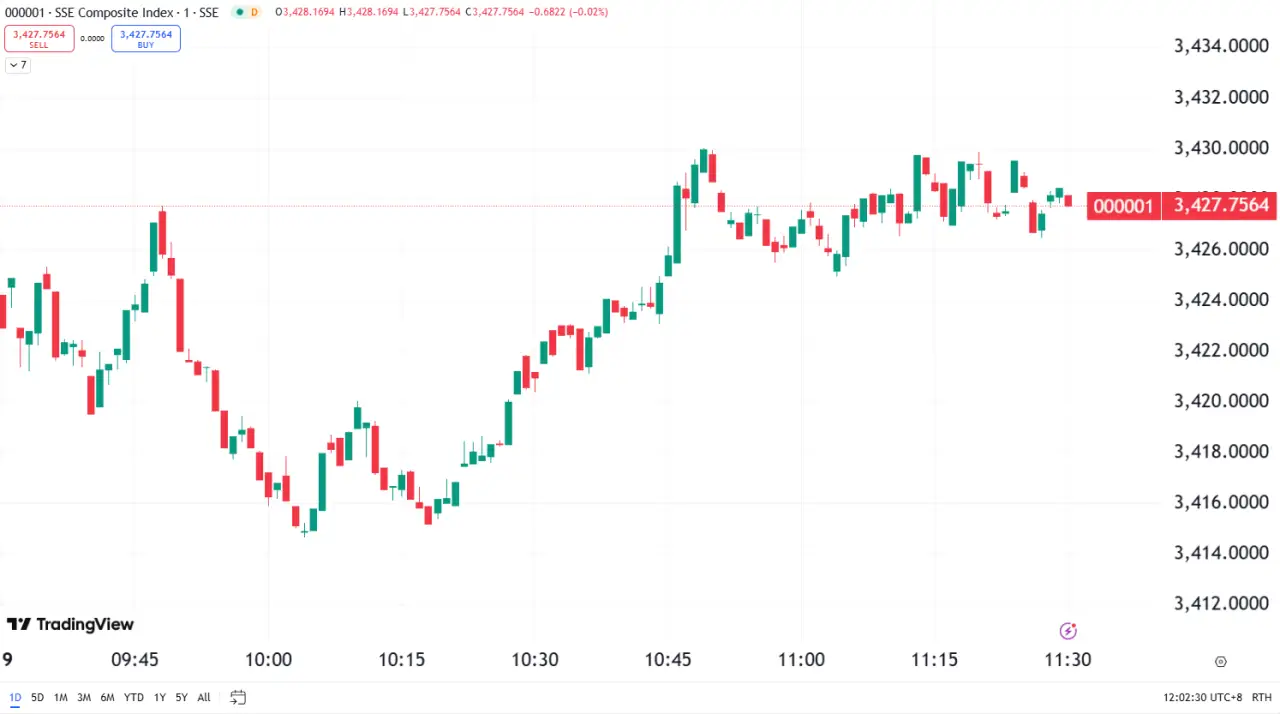Screen dimensions: 1280x714
Task: Click the orange D delayed-data badge
Action: (x=254, y=12)
